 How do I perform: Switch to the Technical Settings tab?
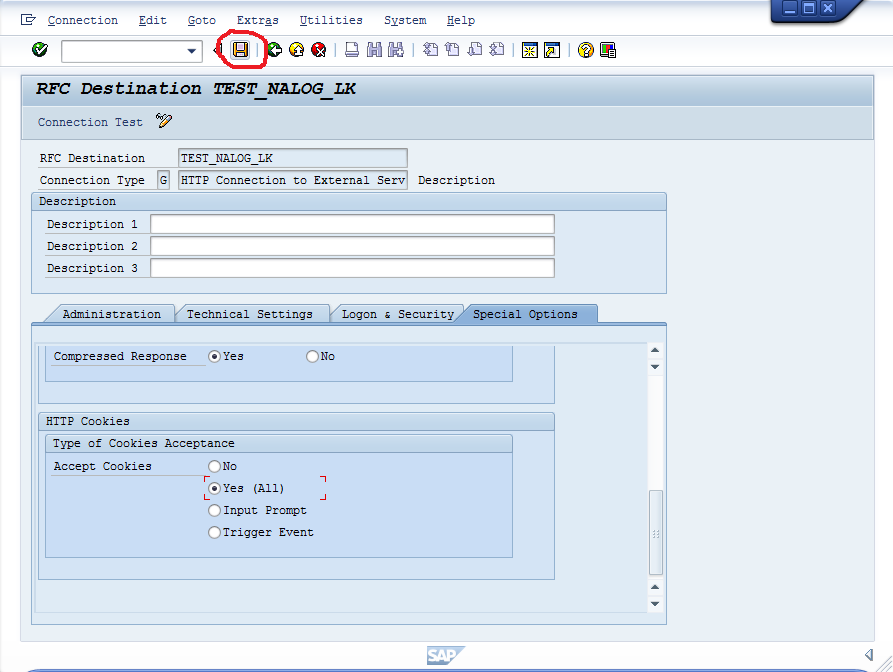[x=250, y=314]
